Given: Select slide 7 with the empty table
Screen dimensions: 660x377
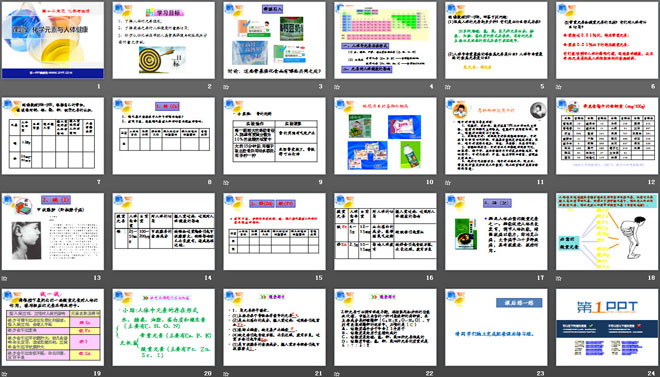Looking at the screenshot, I should click(53, 136).
